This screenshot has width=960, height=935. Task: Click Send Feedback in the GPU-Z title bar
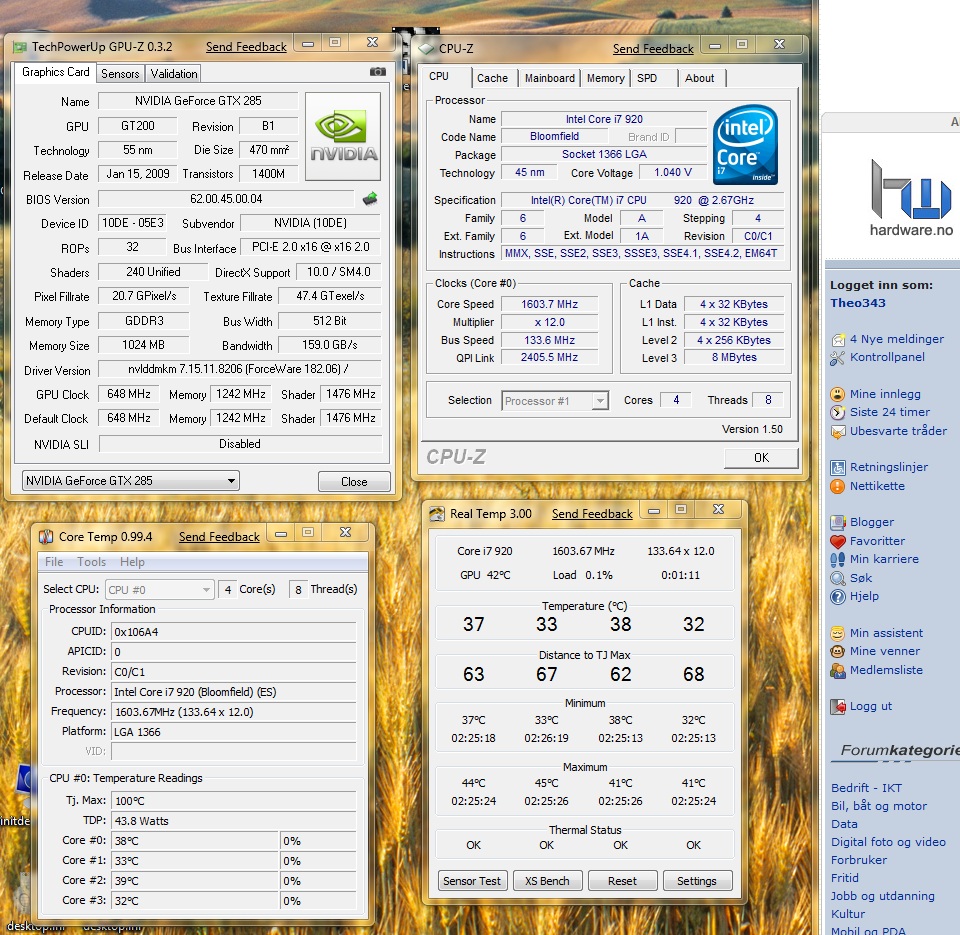pos(246,47)
